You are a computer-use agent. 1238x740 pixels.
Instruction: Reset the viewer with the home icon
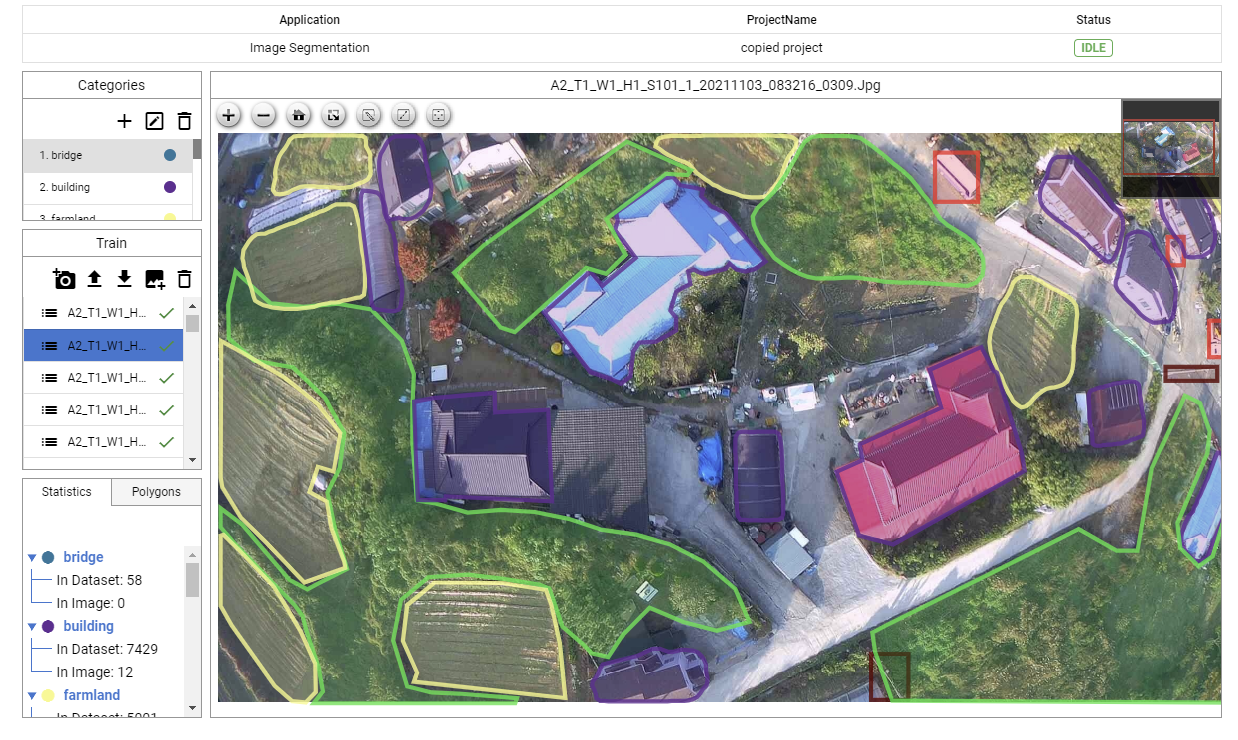299,115
